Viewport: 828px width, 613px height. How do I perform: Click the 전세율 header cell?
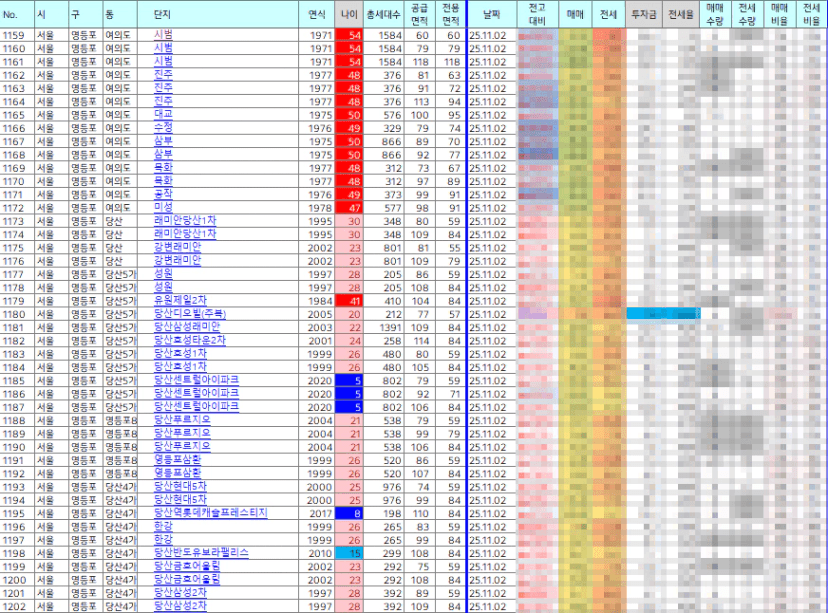click(682, 14)
